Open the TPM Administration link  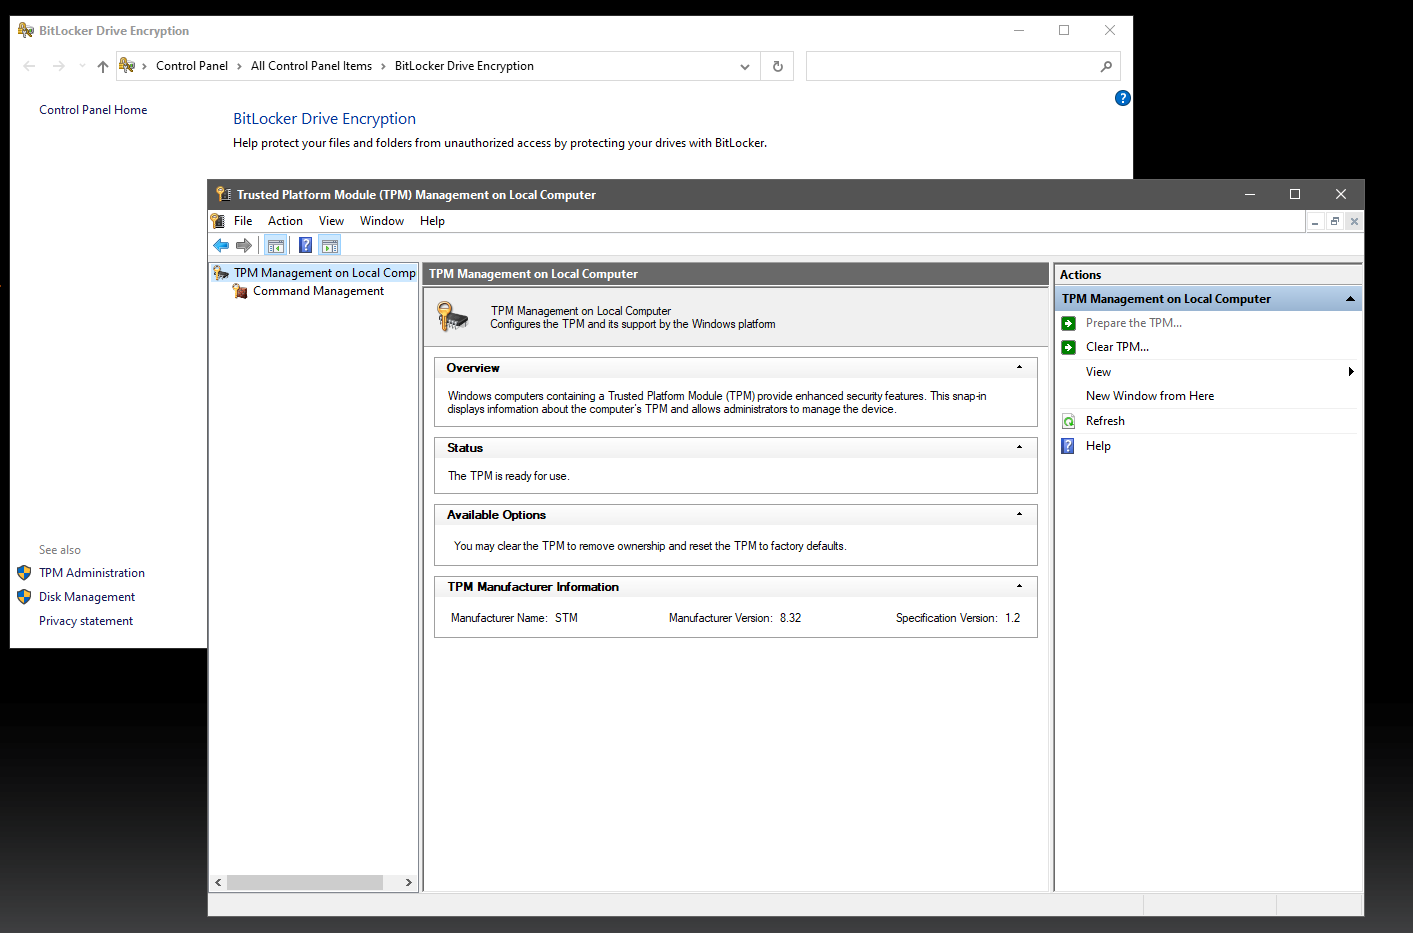(x=92, y=573)
